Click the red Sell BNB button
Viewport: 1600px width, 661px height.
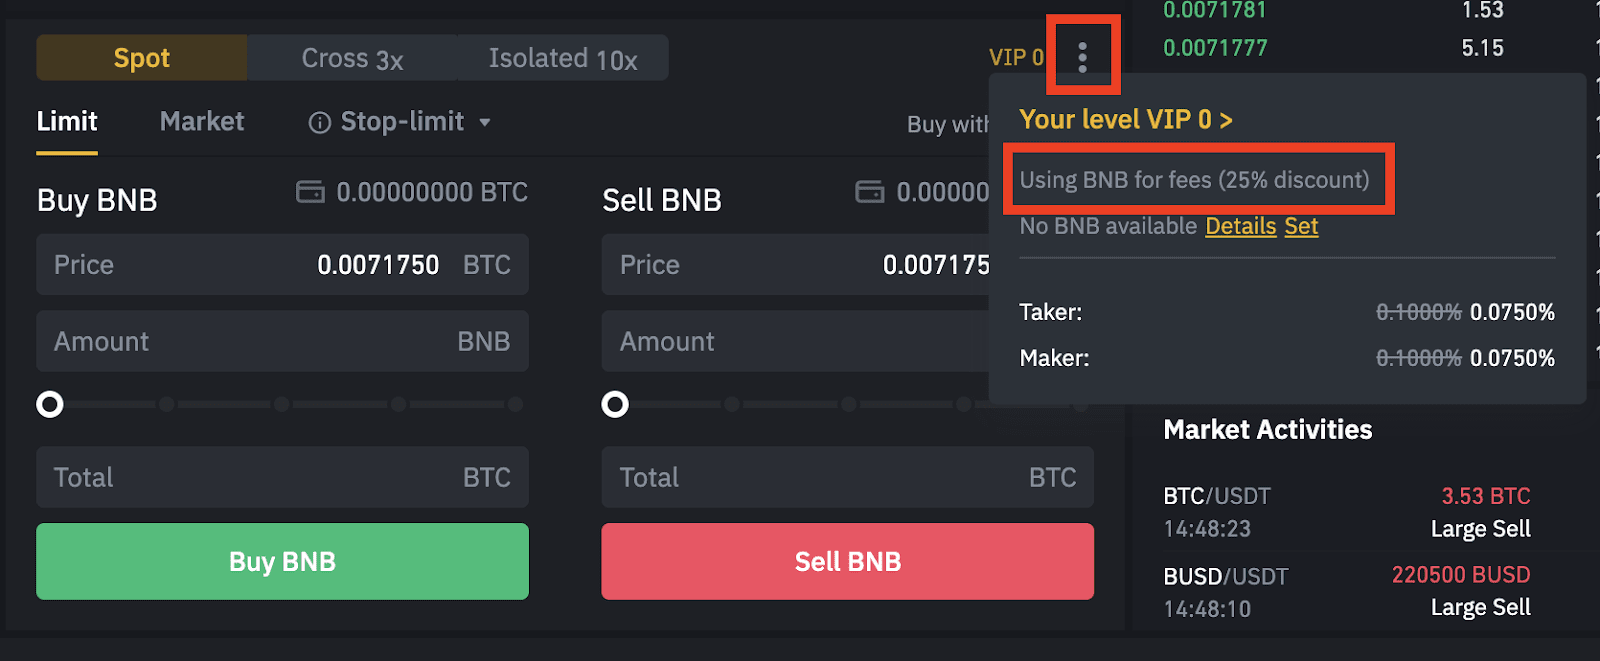click(x=847, y=562)
